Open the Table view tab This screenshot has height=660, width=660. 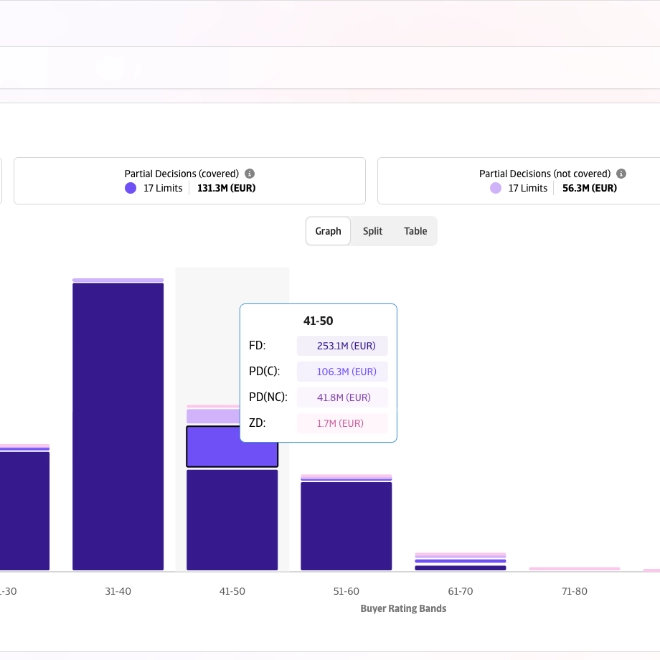415,231
